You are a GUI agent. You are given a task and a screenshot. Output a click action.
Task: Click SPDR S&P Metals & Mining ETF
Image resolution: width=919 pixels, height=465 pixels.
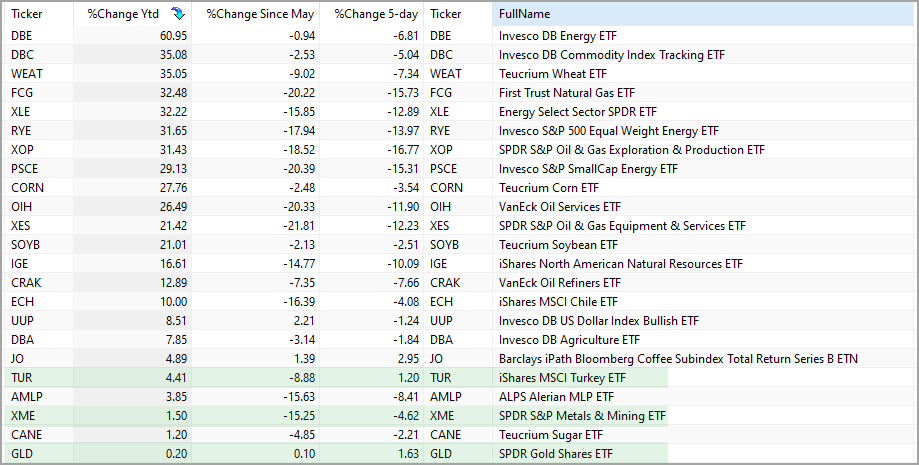(x=583, y=416)
